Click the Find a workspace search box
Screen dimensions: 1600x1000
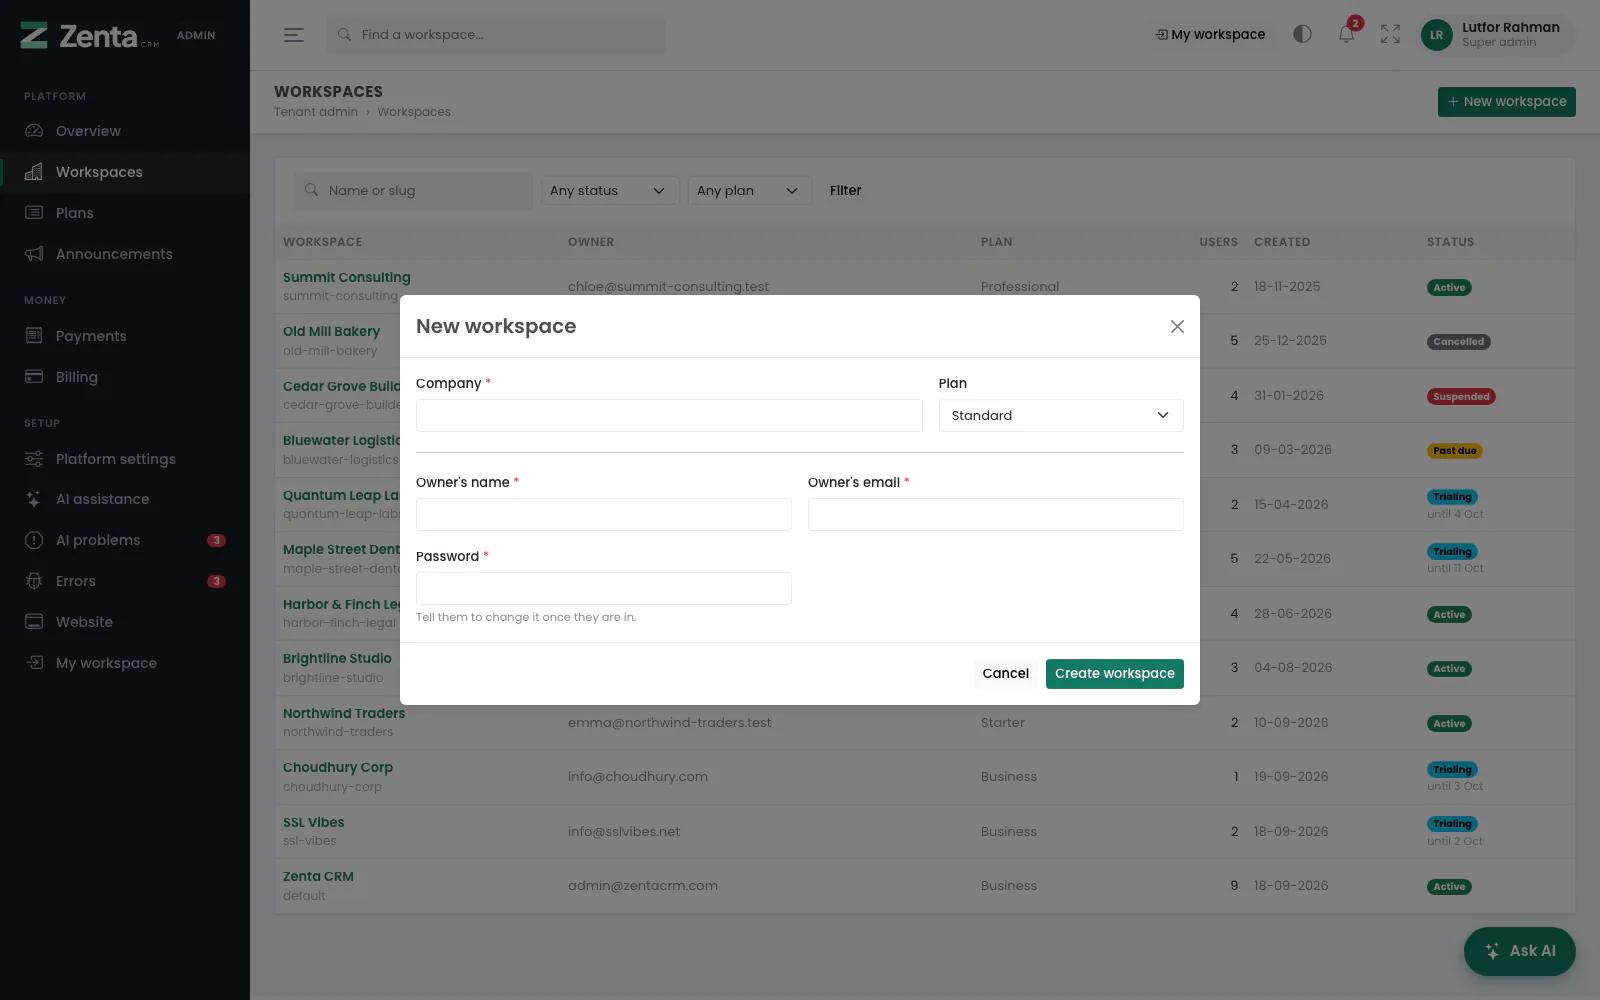tap(496, 35)
